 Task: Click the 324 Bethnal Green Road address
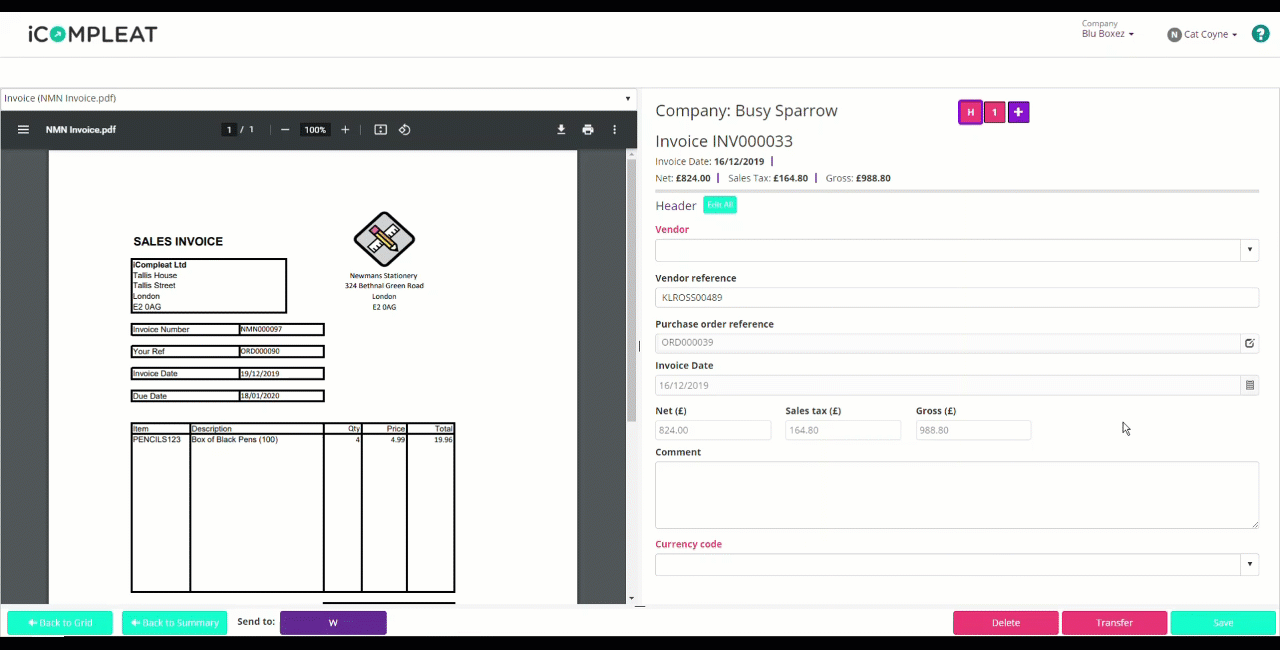384,286
